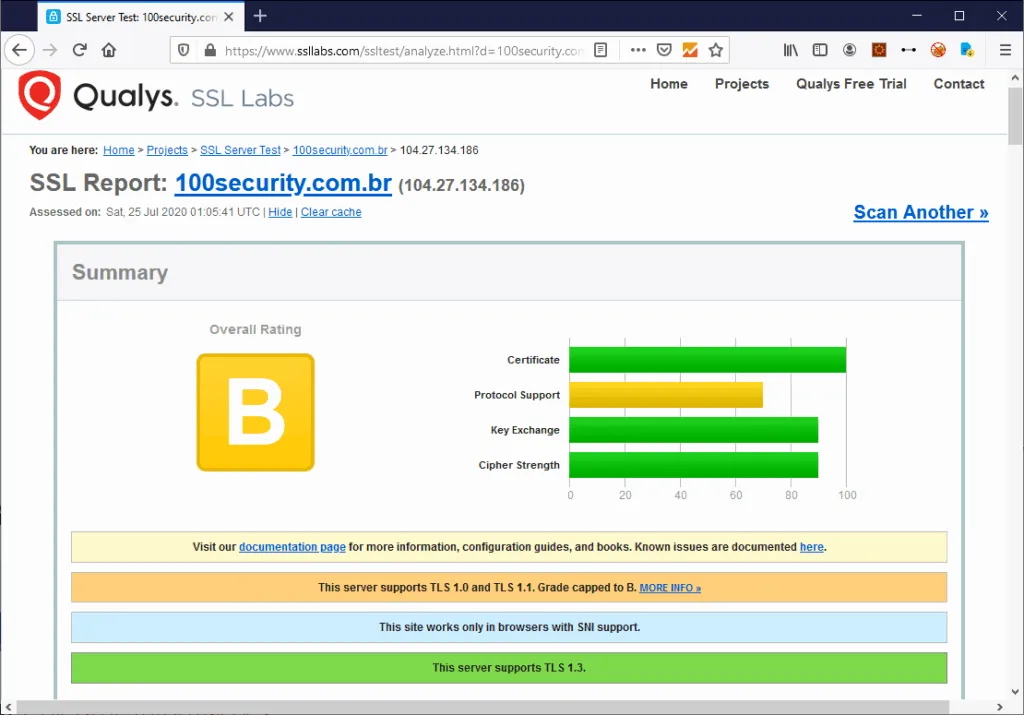Toggle reader view in address bar

[x=600, y=50]
